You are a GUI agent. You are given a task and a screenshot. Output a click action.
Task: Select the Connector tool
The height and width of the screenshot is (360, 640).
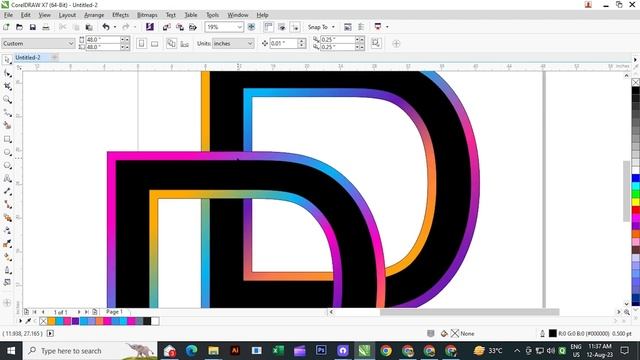tap(7, 204)
